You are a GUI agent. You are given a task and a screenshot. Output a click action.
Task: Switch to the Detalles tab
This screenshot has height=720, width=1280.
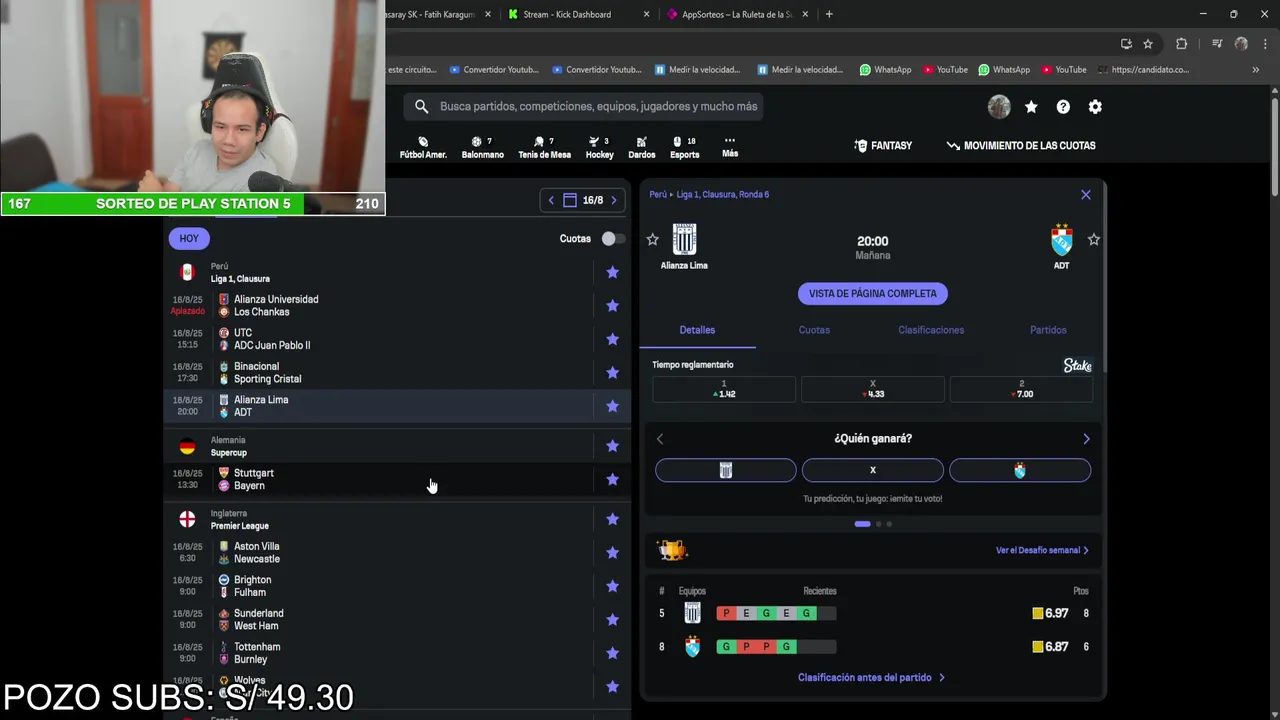697,330
